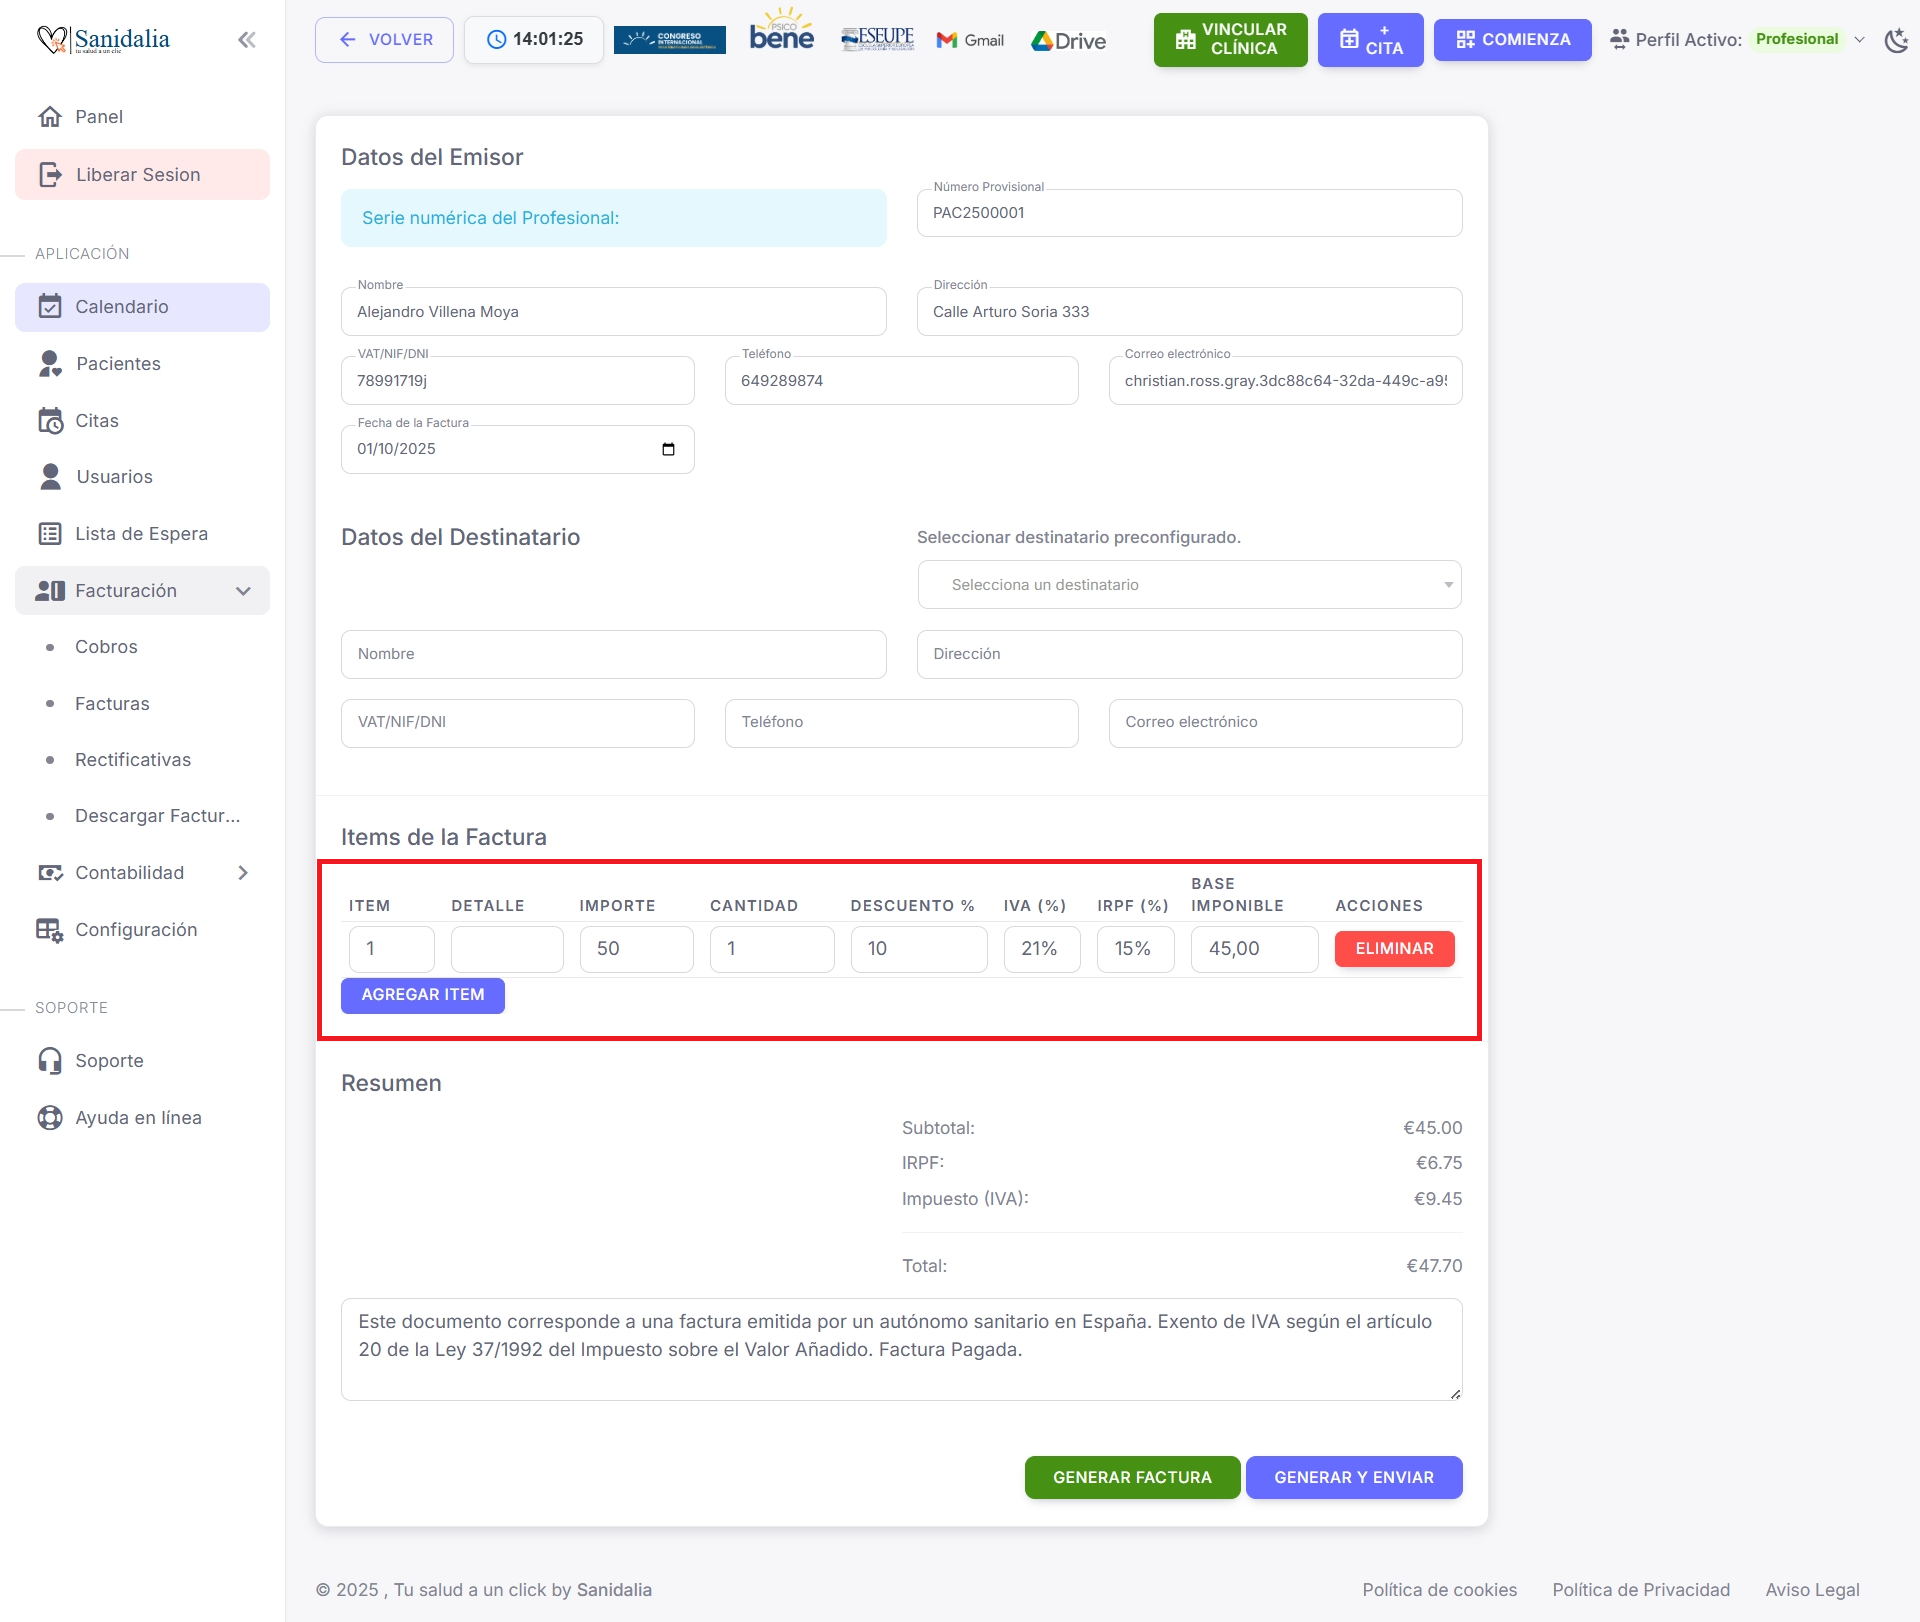1920x1622 pixels.
Task: Open Congreso Internacional banner
Action: [669, 40]
